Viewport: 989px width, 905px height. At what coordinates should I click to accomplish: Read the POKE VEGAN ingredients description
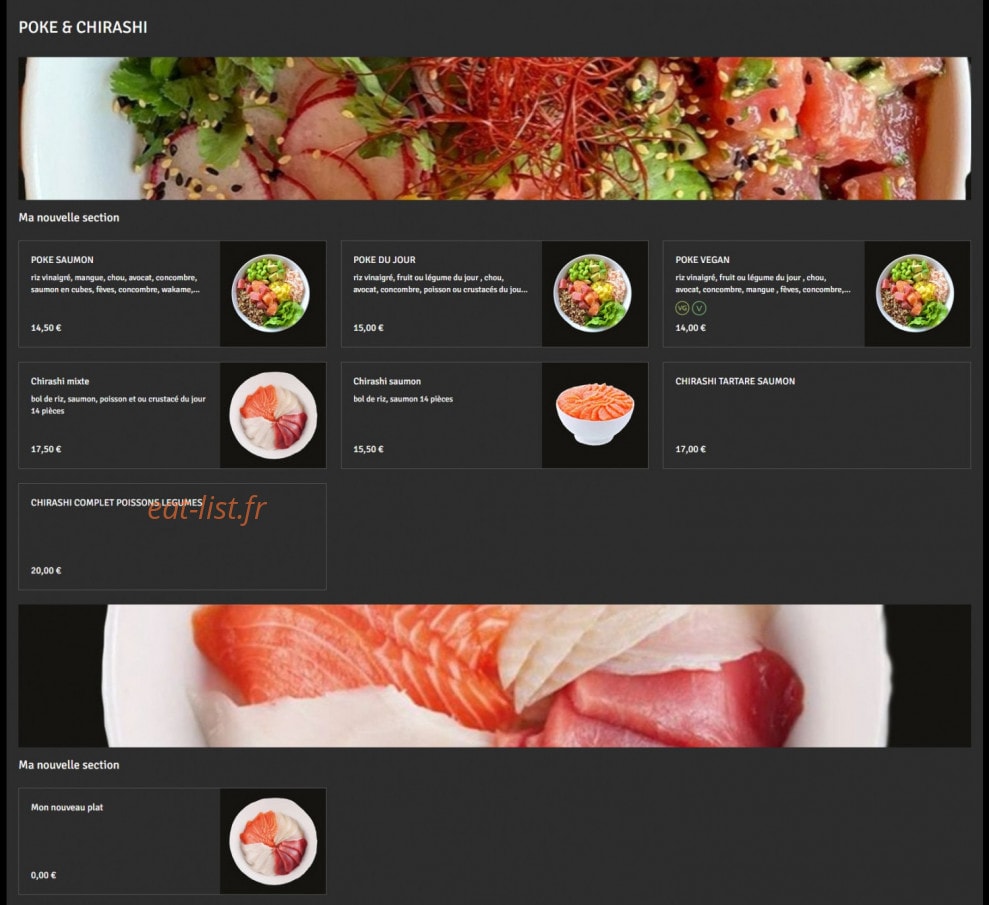(763, 284)
